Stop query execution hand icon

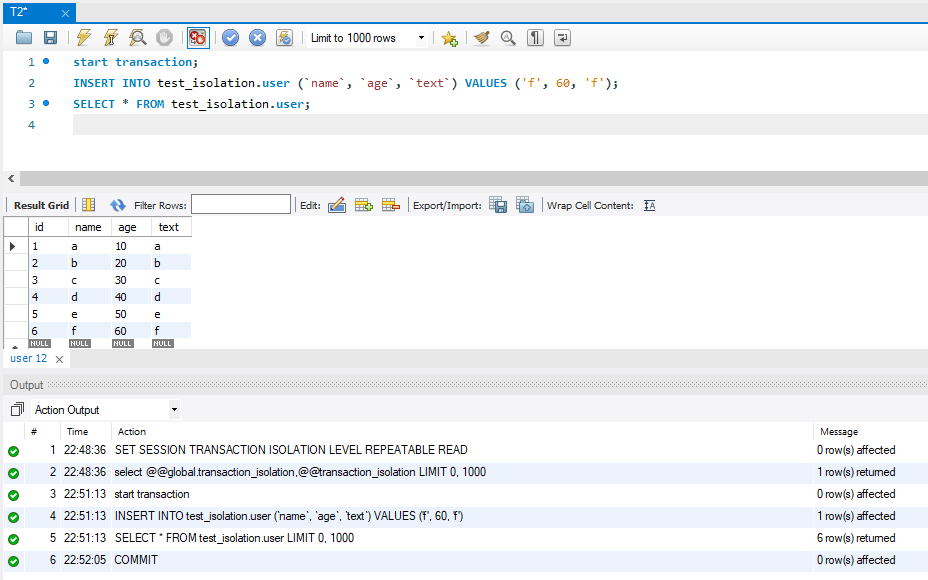tap(164, 38)
